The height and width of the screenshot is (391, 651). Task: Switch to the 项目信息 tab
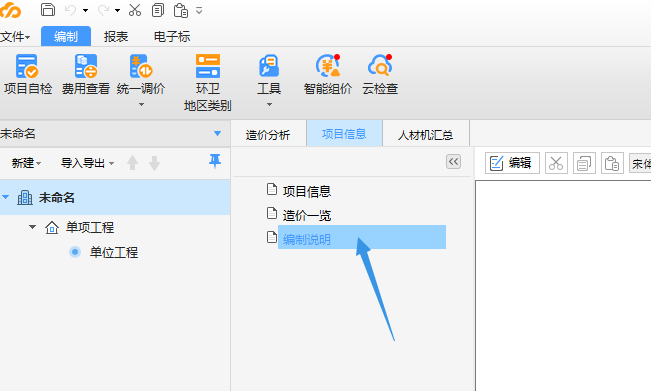tap(344, 134)
